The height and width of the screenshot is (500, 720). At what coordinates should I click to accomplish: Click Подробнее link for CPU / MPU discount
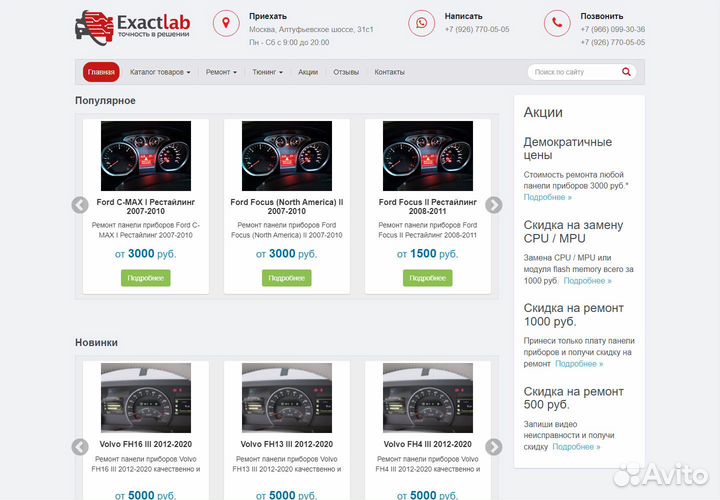587,281
